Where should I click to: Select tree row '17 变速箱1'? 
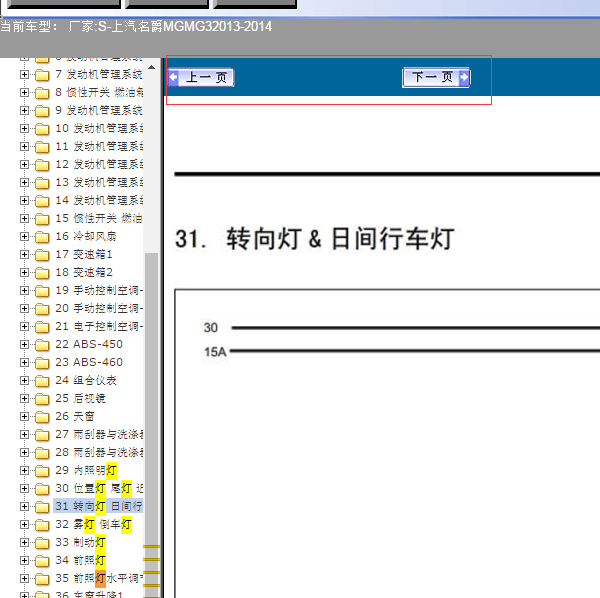[84, 254]
